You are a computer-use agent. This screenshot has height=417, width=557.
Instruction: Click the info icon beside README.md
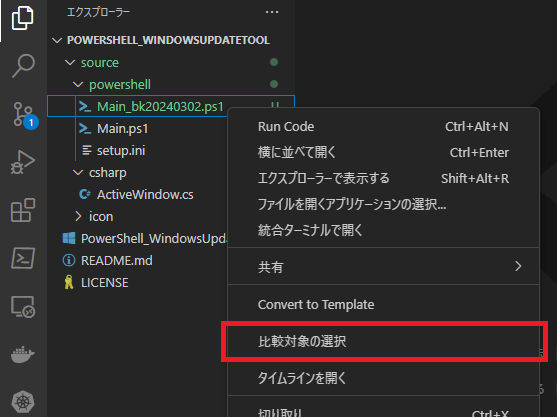click(69, 260)
